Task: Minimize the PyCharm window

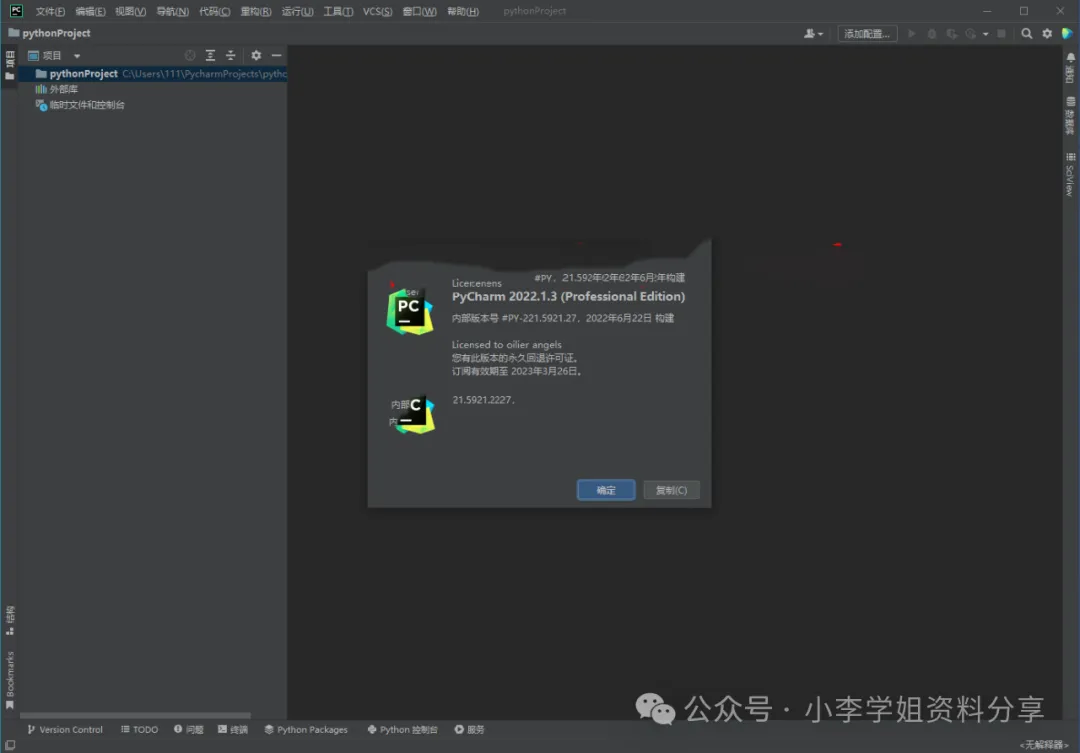Action: [987, 11]
